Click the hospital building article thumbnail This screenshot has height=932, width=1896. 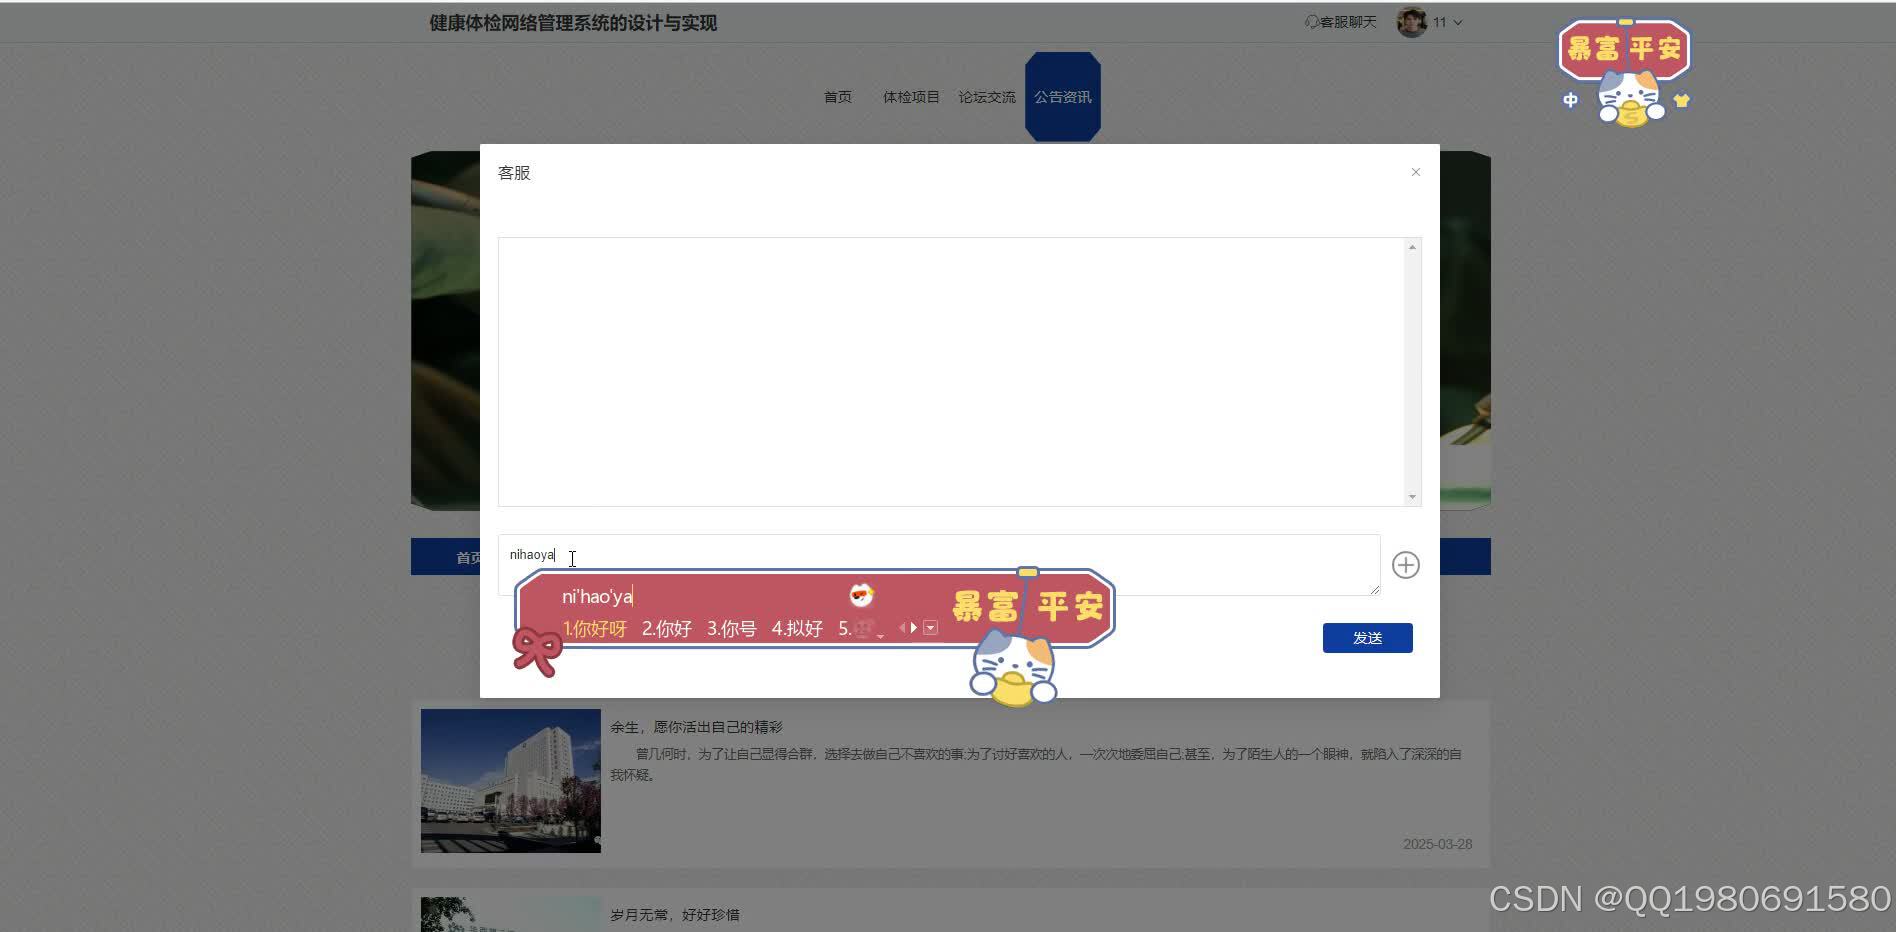point(510,781)
